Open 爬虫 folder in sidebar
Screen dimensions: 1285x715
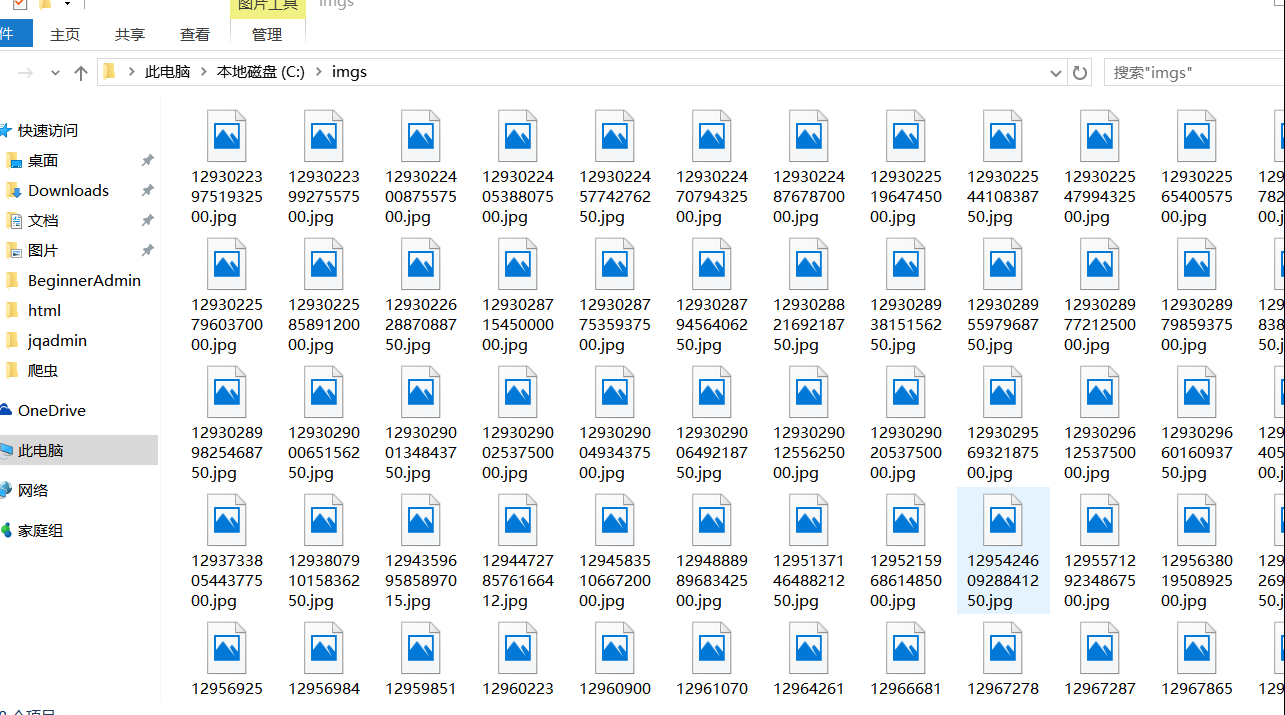click(x=43, y=370)
